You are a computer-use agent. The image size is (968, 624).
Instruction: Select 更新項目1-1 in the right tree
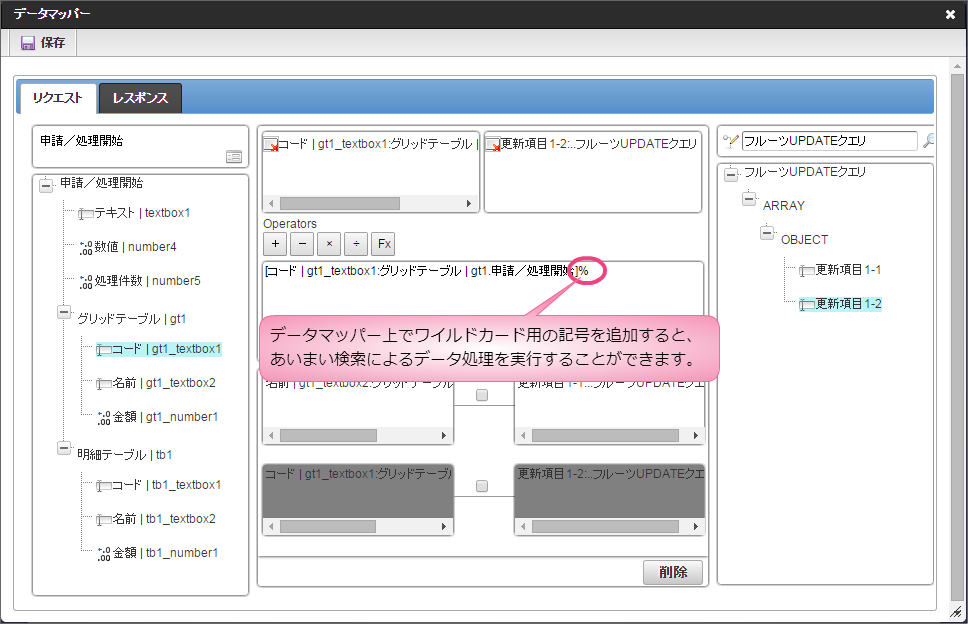tap(847, 270)
